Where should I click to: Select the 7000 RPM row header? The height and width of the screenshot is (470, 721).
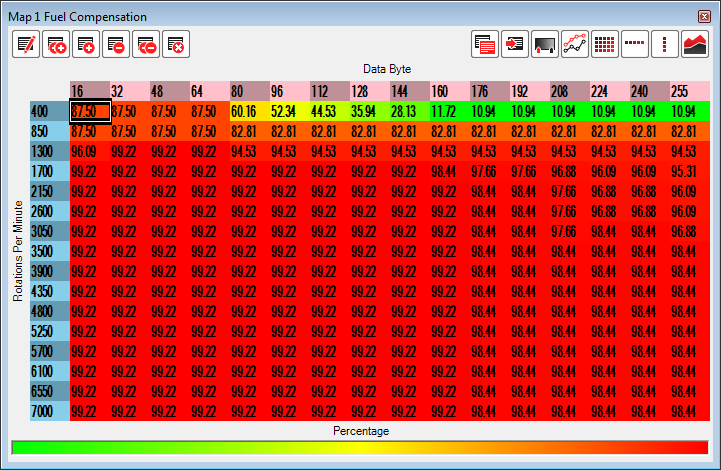click(x=50, y=411)
